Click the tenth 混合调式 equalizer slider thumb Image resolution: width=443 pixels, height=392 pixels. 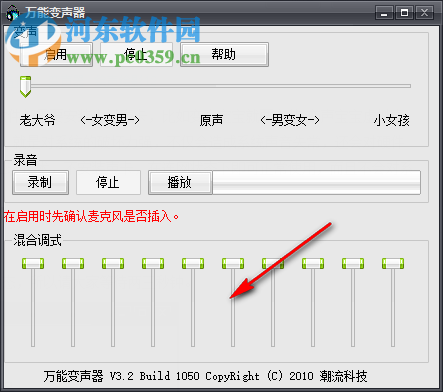(x=393, y=263)
